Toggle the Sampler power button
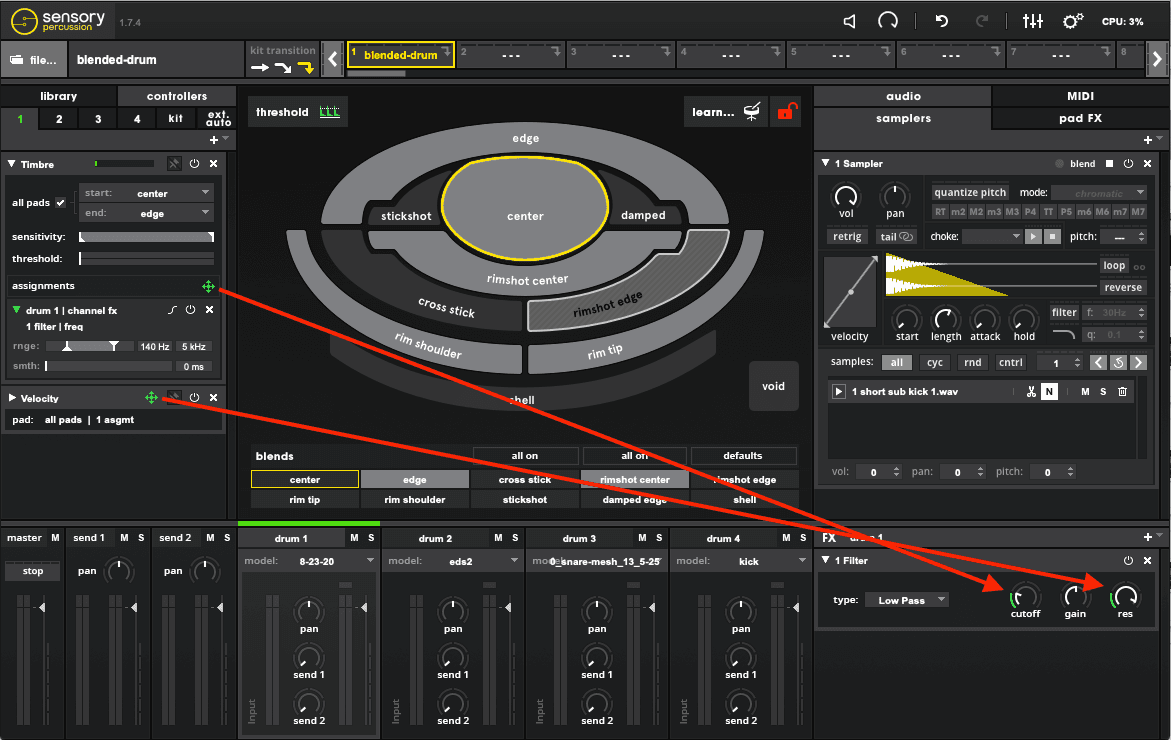Screen dimensions: 1171x740 (1129, 163)
